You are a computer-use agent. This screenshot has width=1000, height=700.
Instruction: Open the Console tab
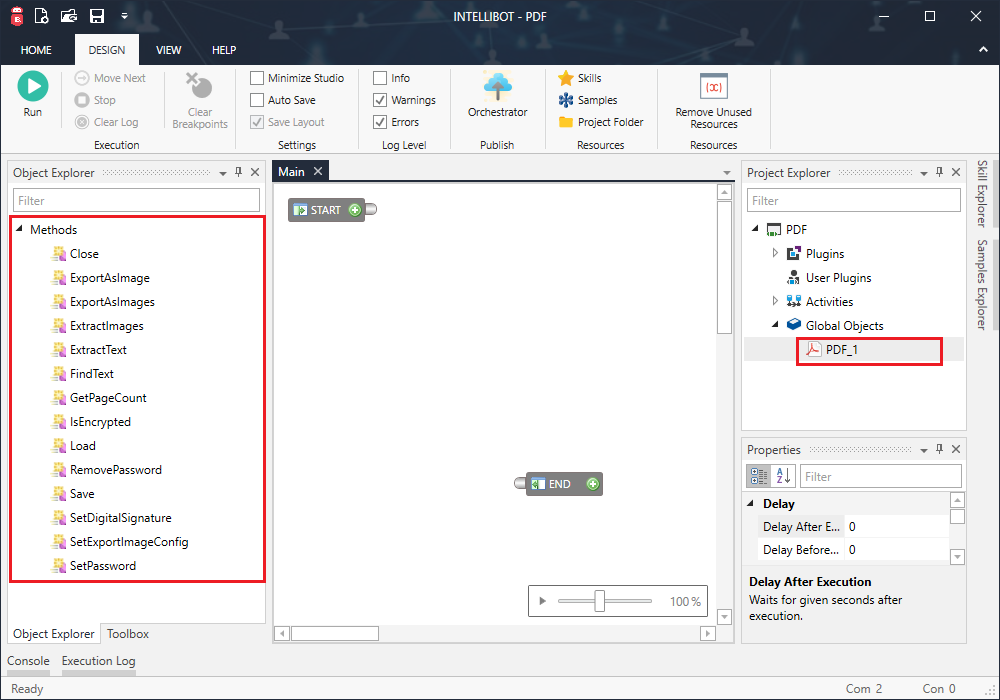point(28,661)
